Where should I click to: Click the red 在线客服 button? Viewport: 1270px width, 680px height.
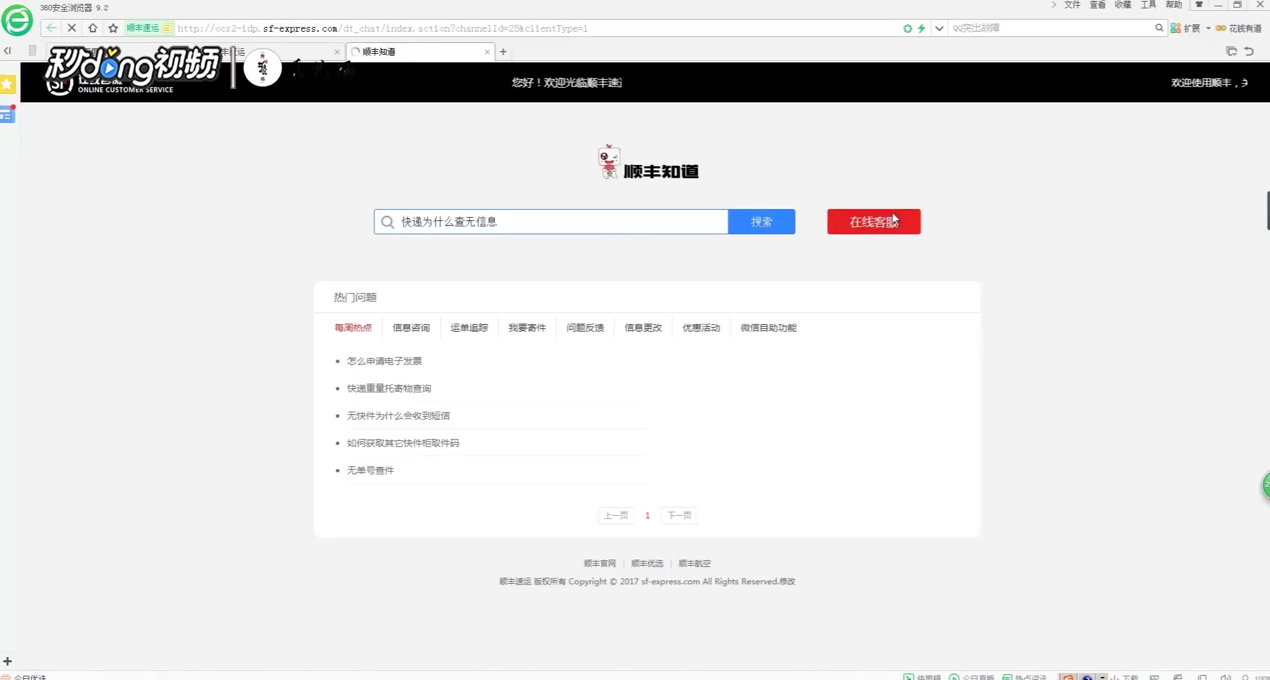pyautogui.click(x=874, y=222)
